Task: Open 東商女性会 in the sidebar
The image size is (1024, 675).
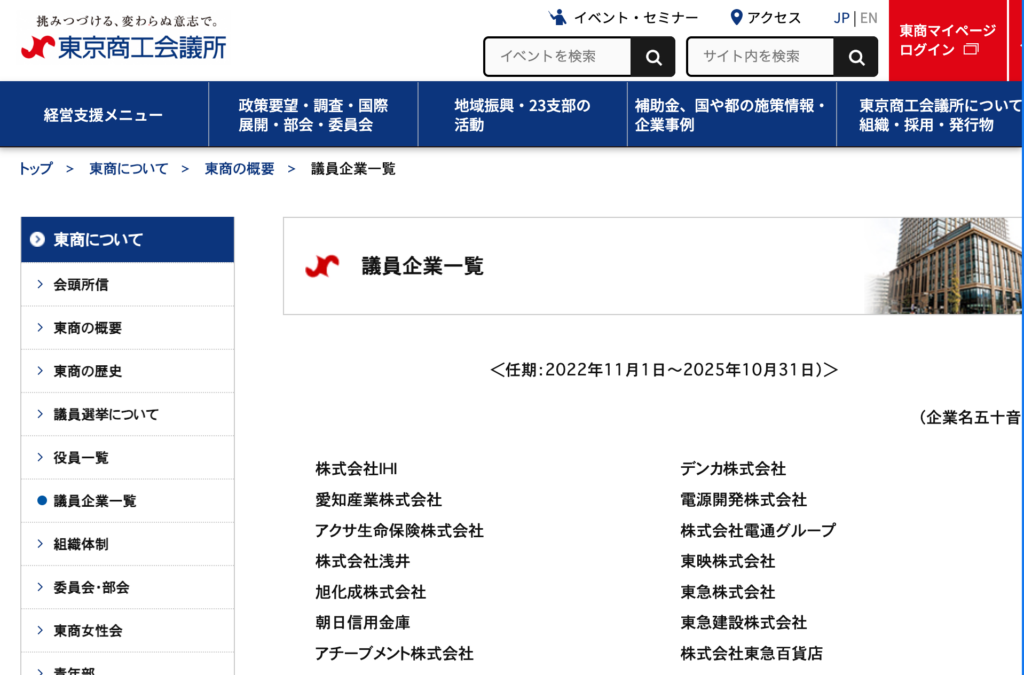Action: pos(127,630)
